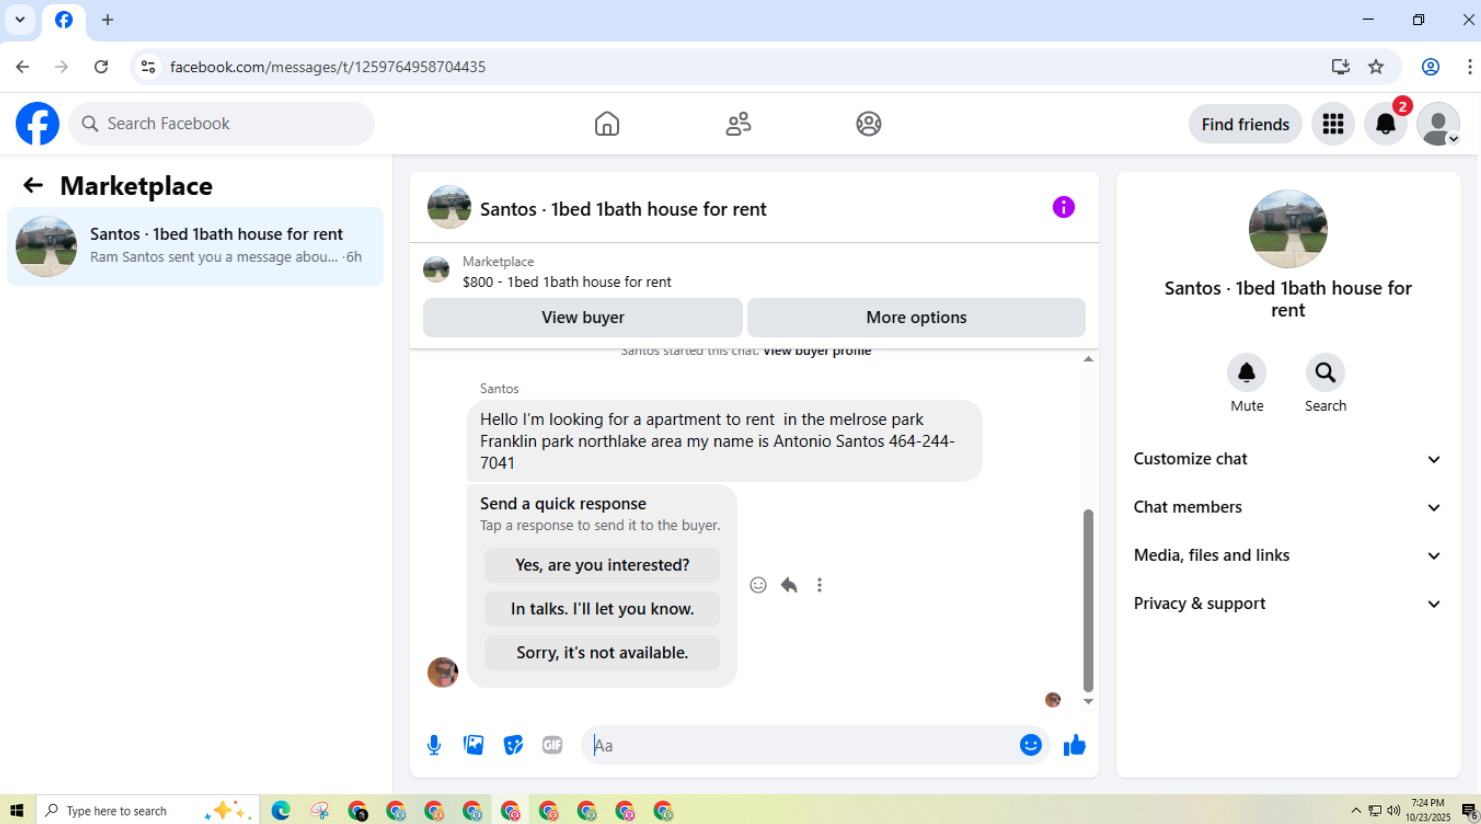Click the chat scroll up arrow
The image size is (1481, 824).
point(1088,359)
